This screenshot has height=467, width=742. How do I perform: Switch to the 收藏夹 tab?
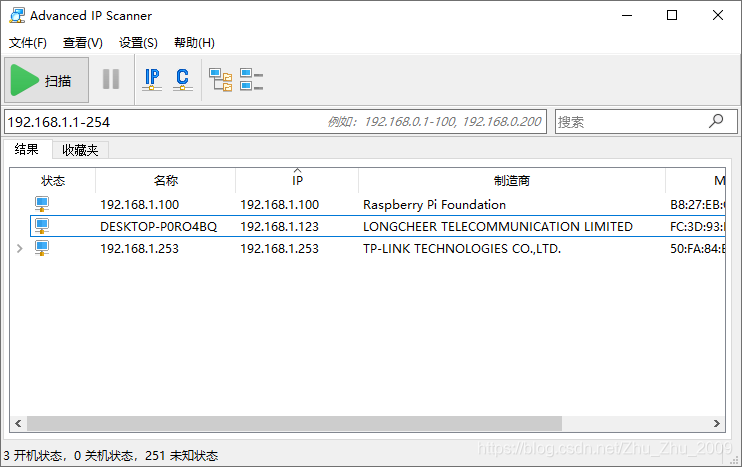pos(80,150)
